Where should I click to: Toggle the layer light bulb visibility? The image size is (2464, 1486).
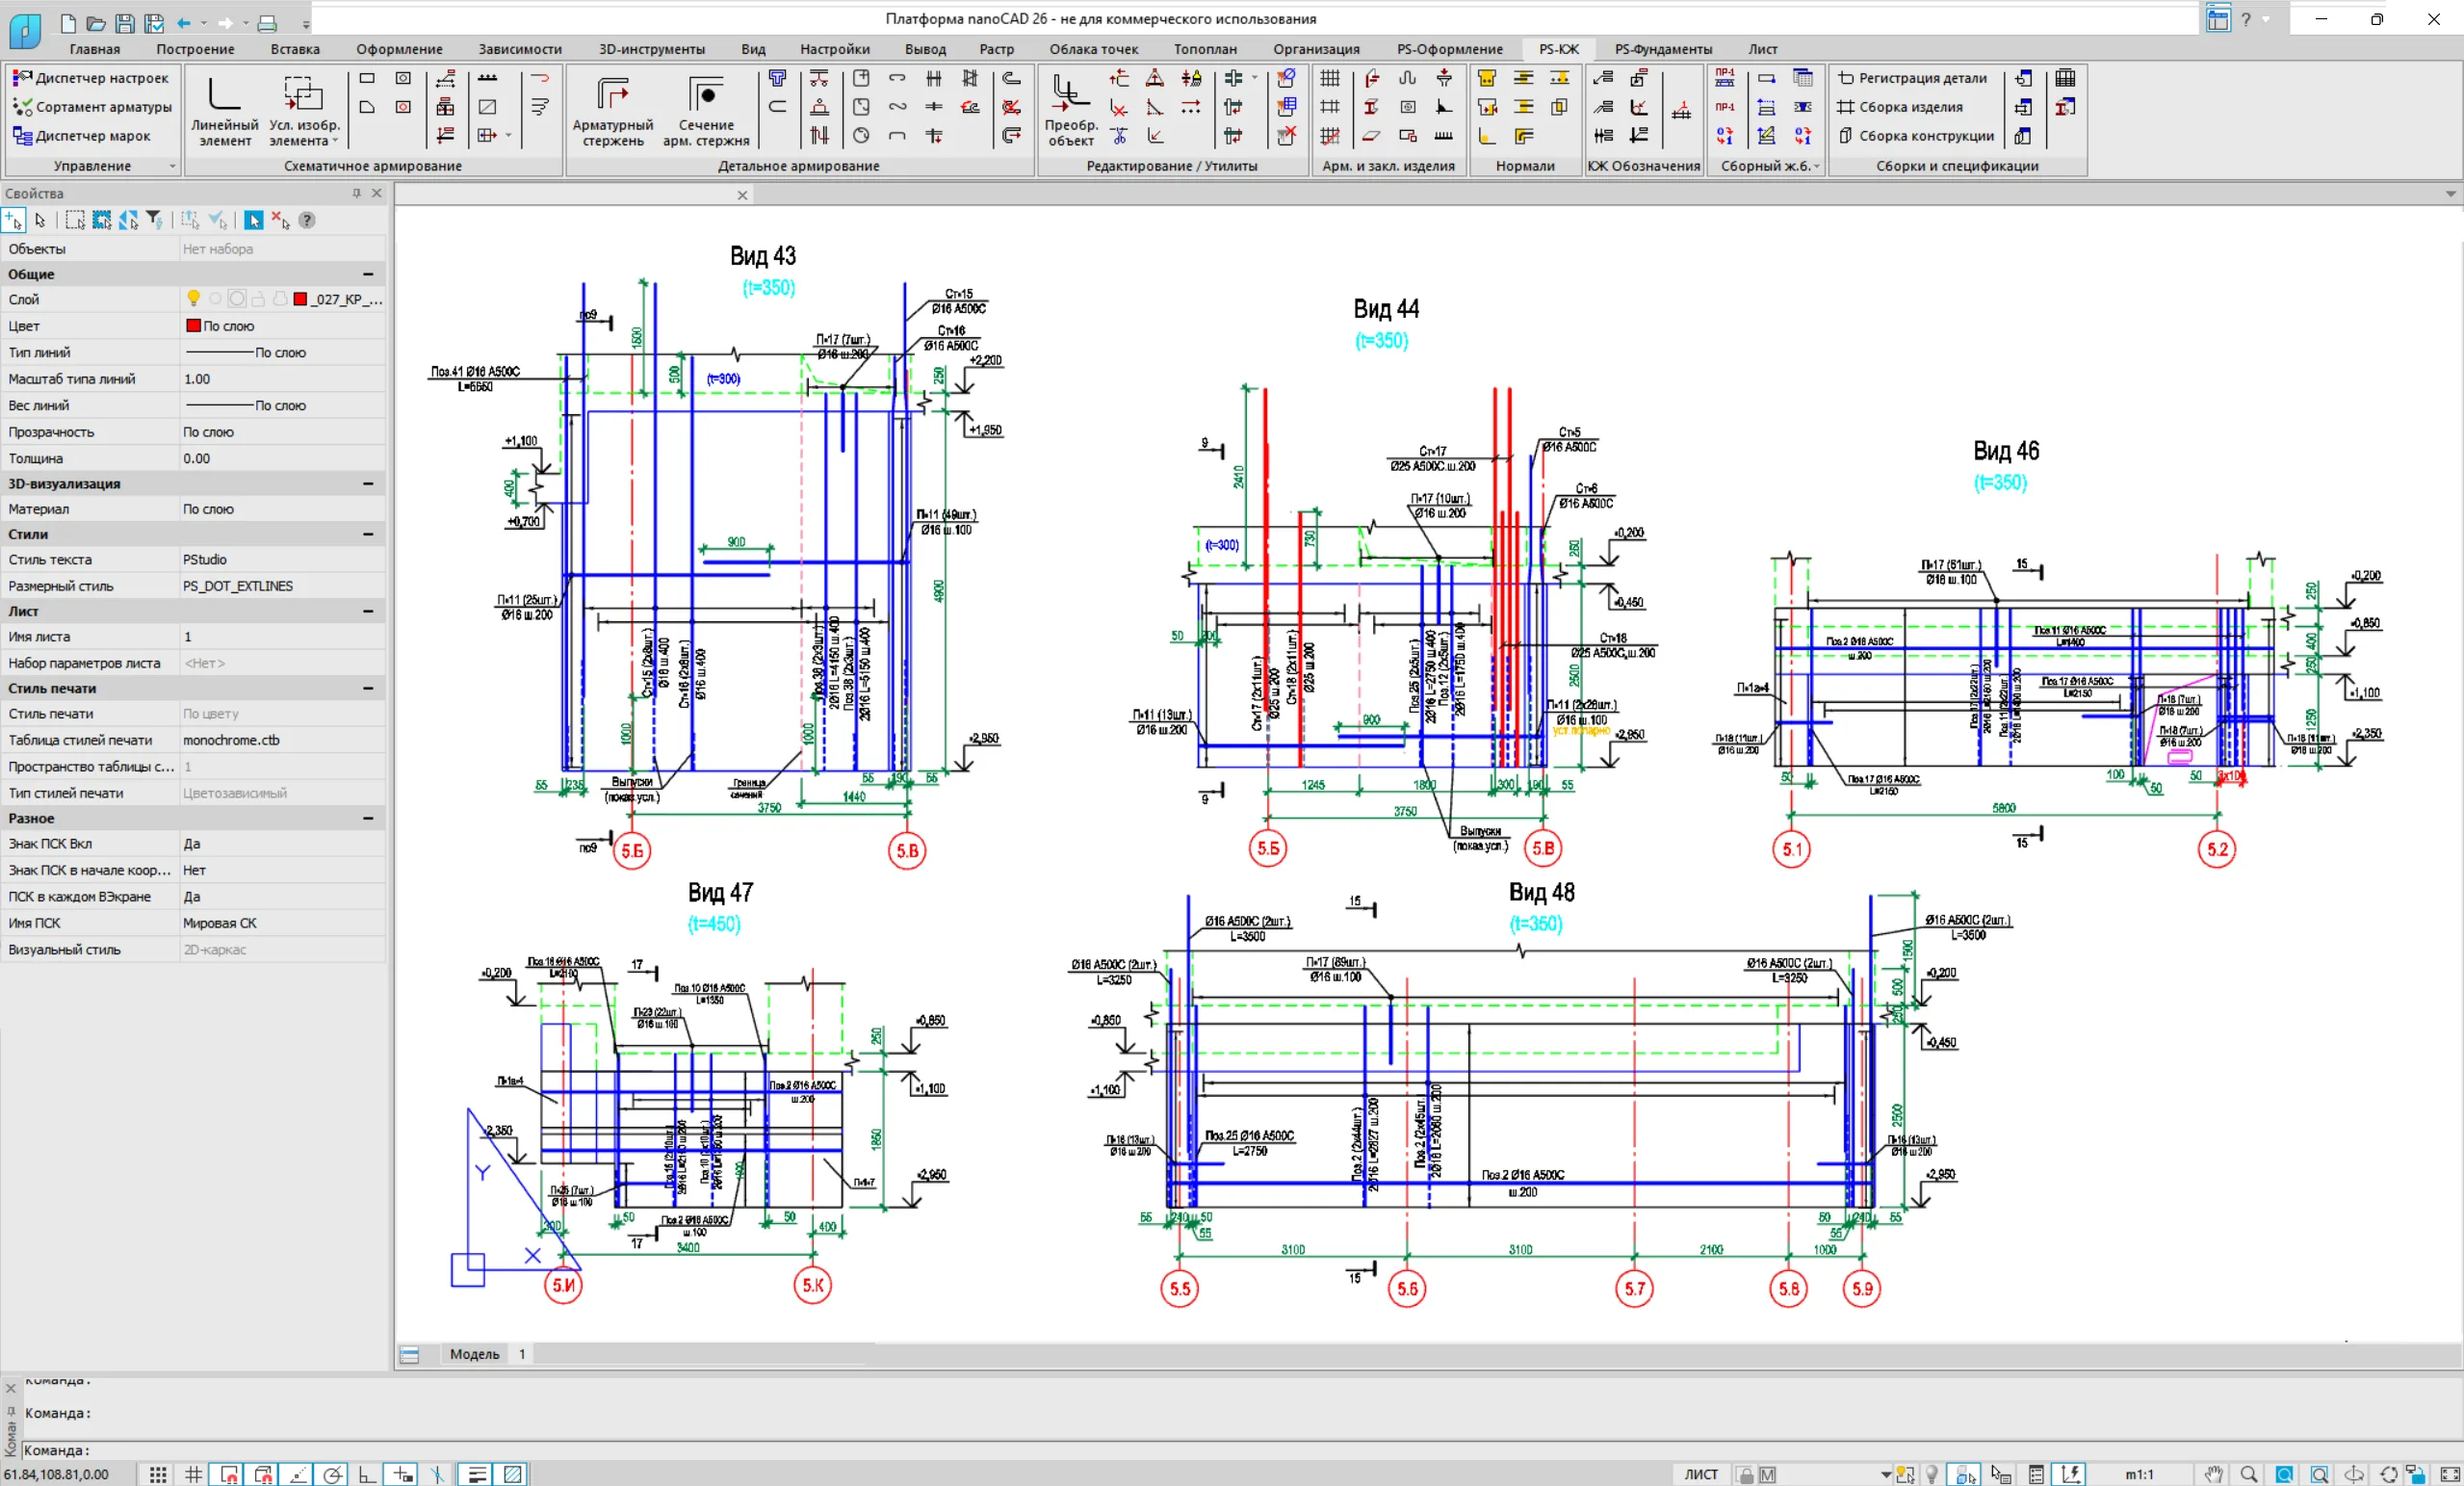coord(193,299)
